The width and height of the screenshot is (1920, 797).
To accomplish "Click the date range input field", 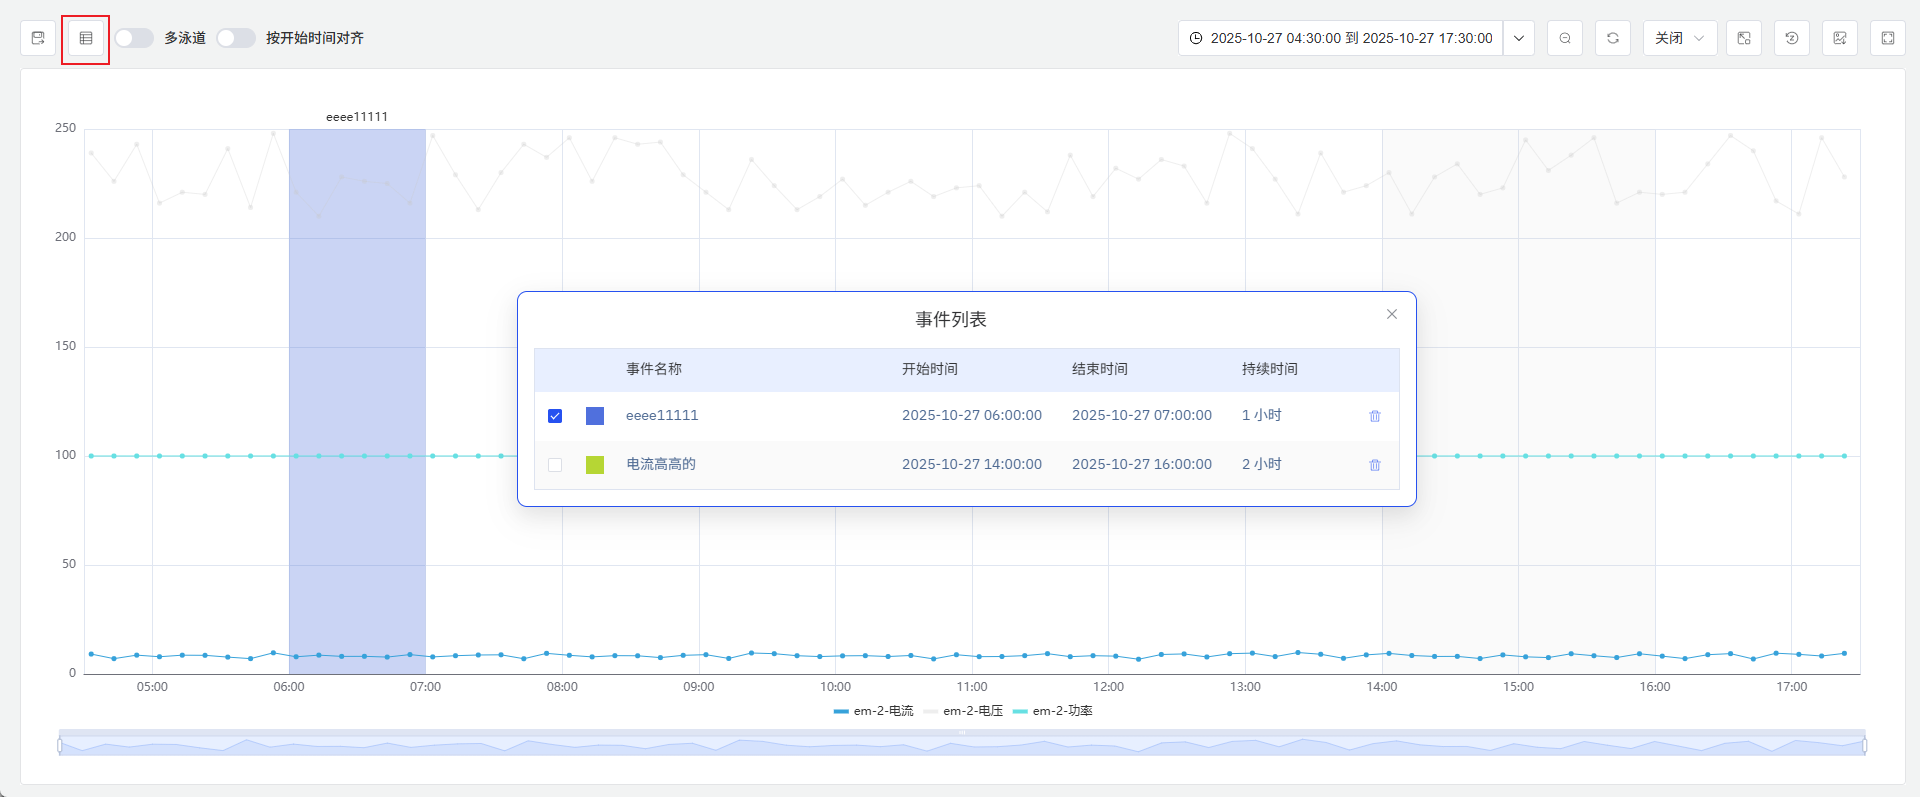I will [1341, 38].
